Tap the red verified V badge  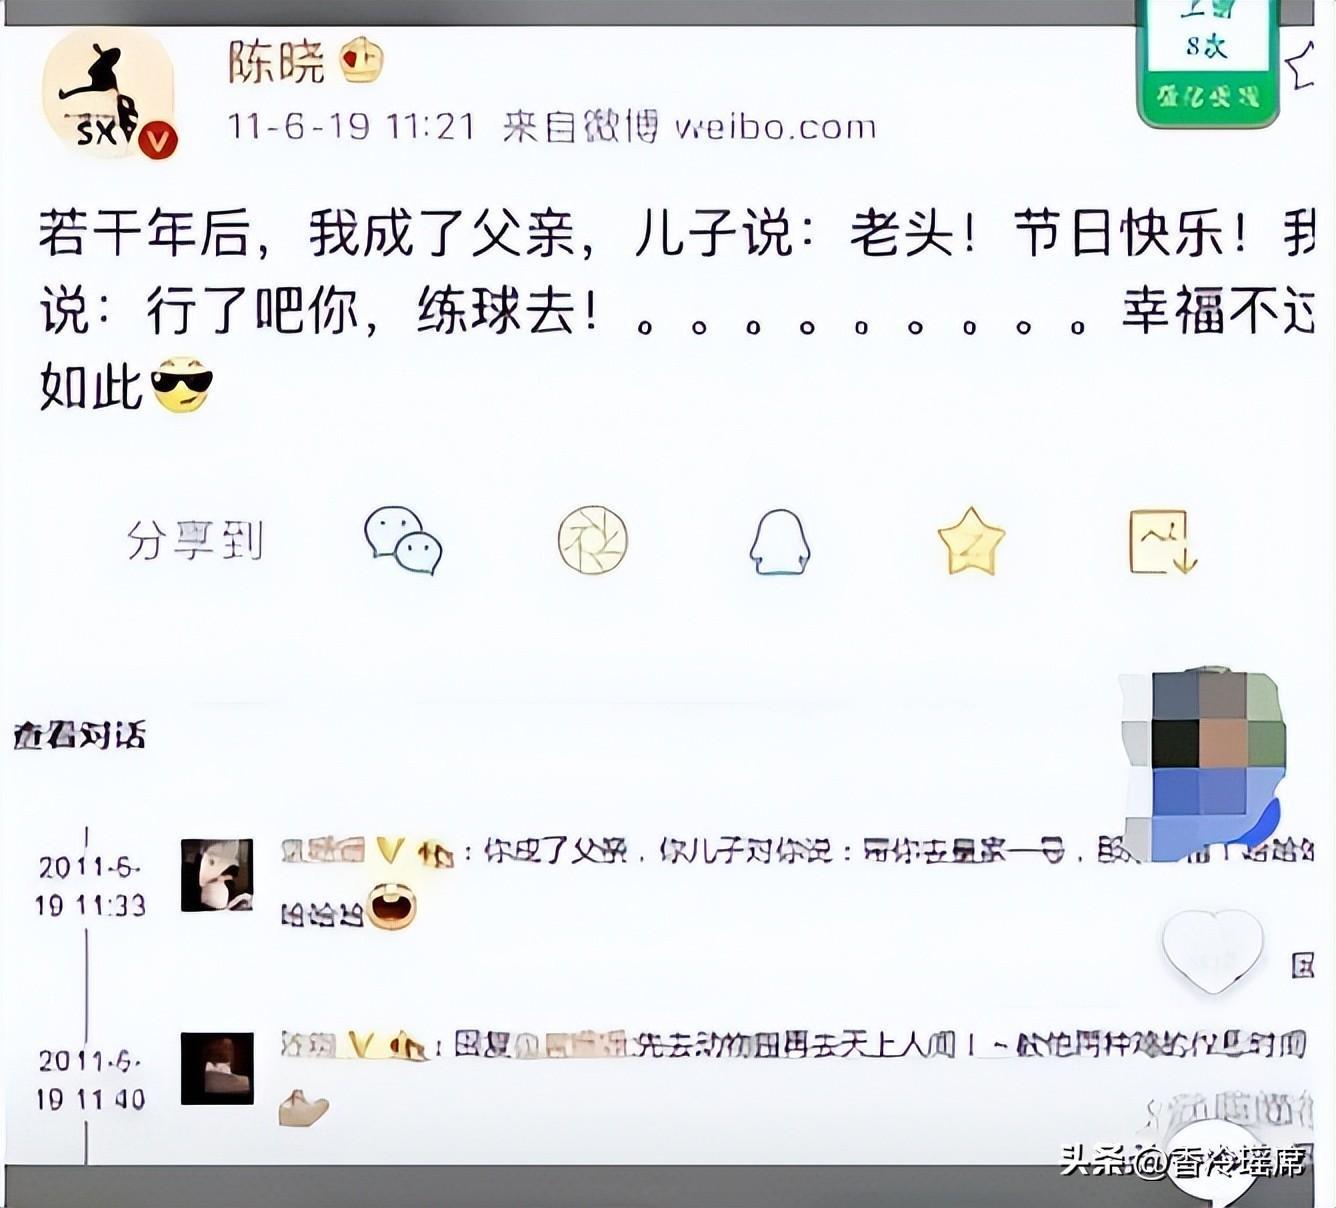(x=157, y=140)
